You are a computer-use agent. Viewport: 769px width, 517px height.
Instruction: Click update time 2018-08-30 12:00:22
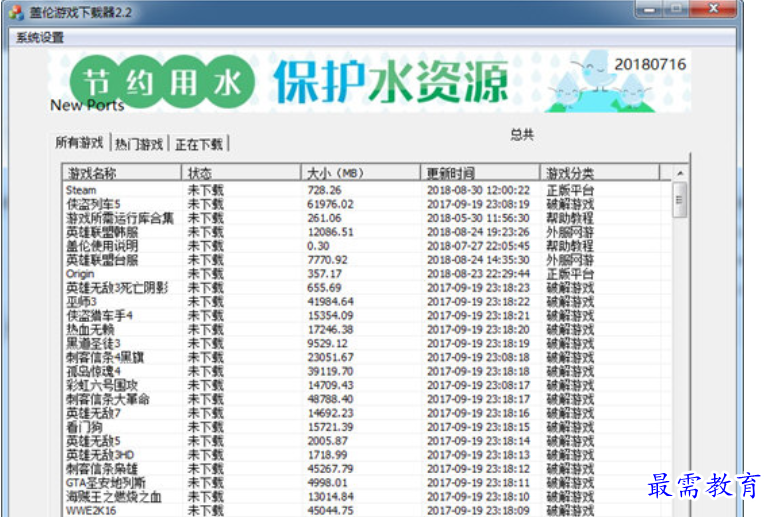(x=479, y=190)
